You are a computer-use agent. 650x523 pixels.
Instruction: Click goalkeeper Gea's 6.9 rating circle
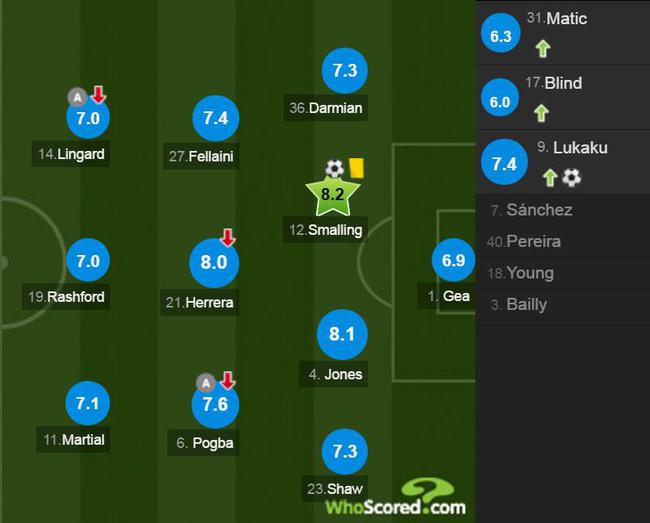[453, 260]
